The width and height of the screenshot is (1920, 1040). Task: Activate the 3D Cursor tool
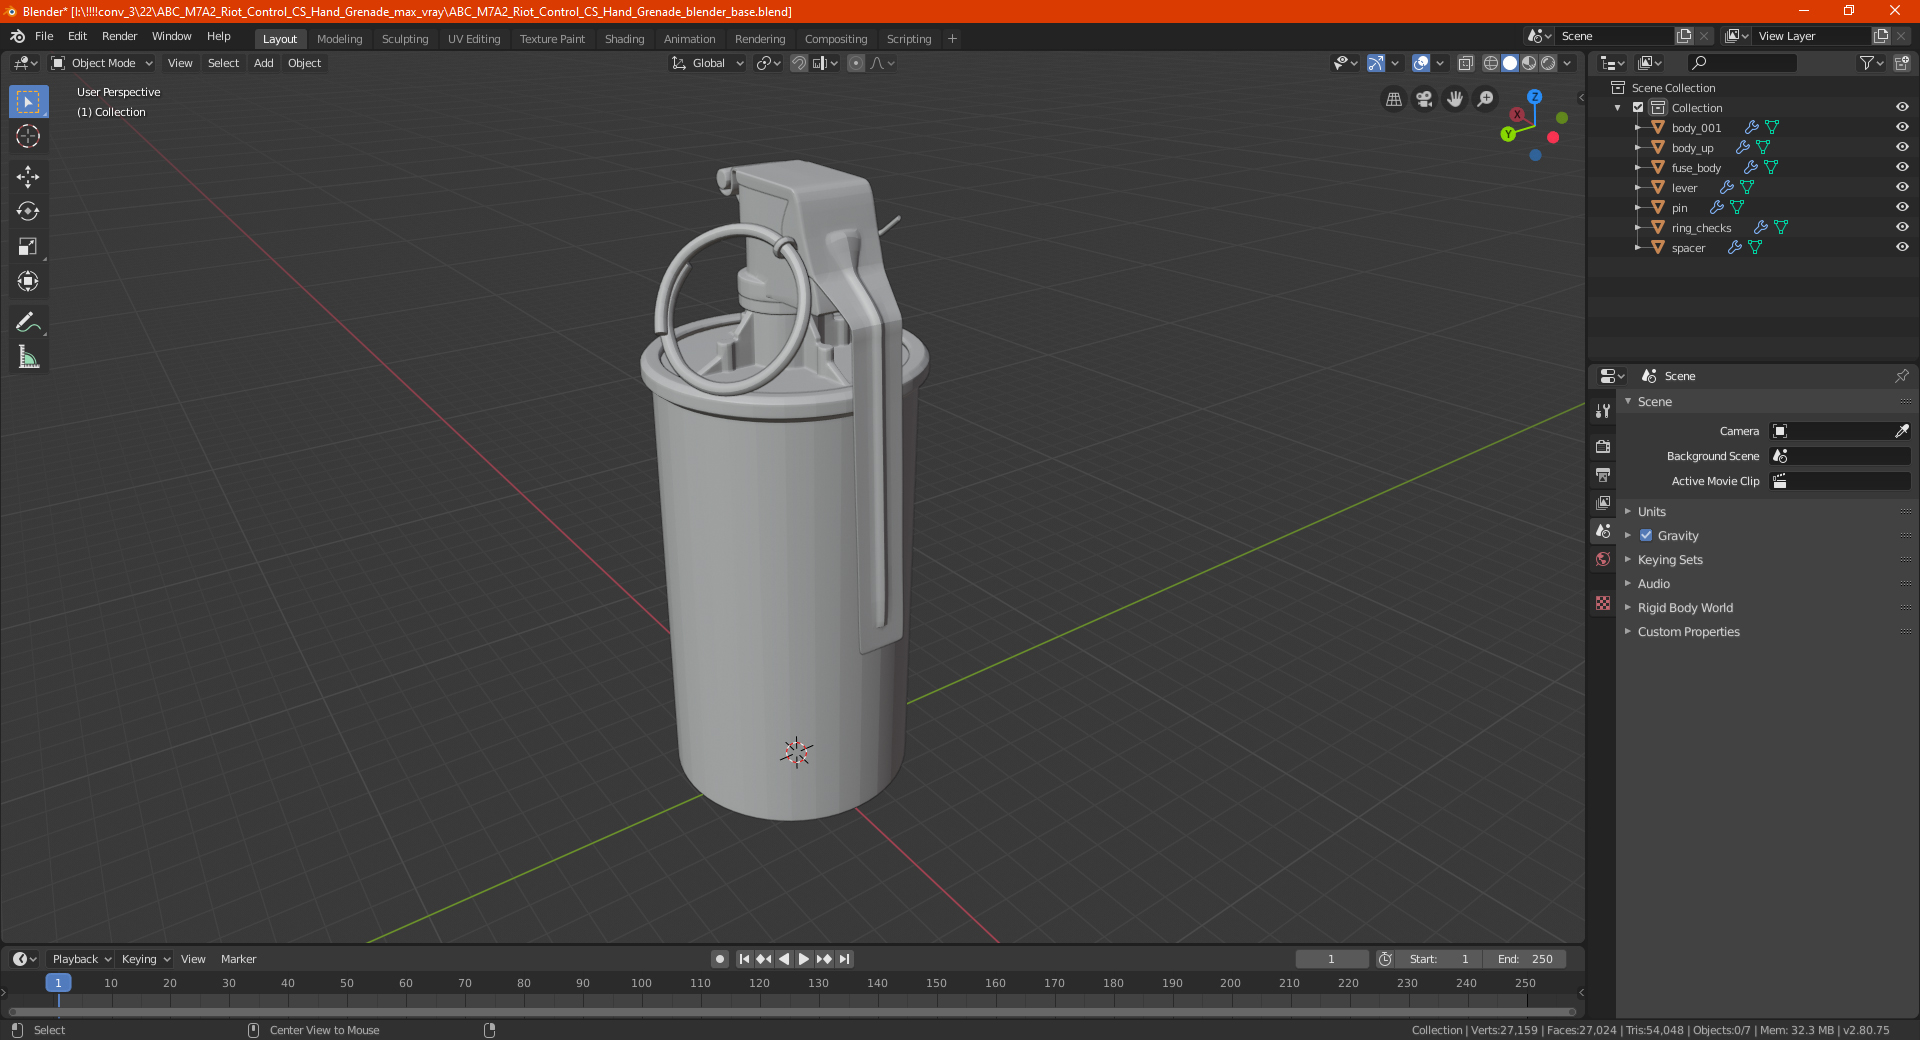click(x=28, y=136)
